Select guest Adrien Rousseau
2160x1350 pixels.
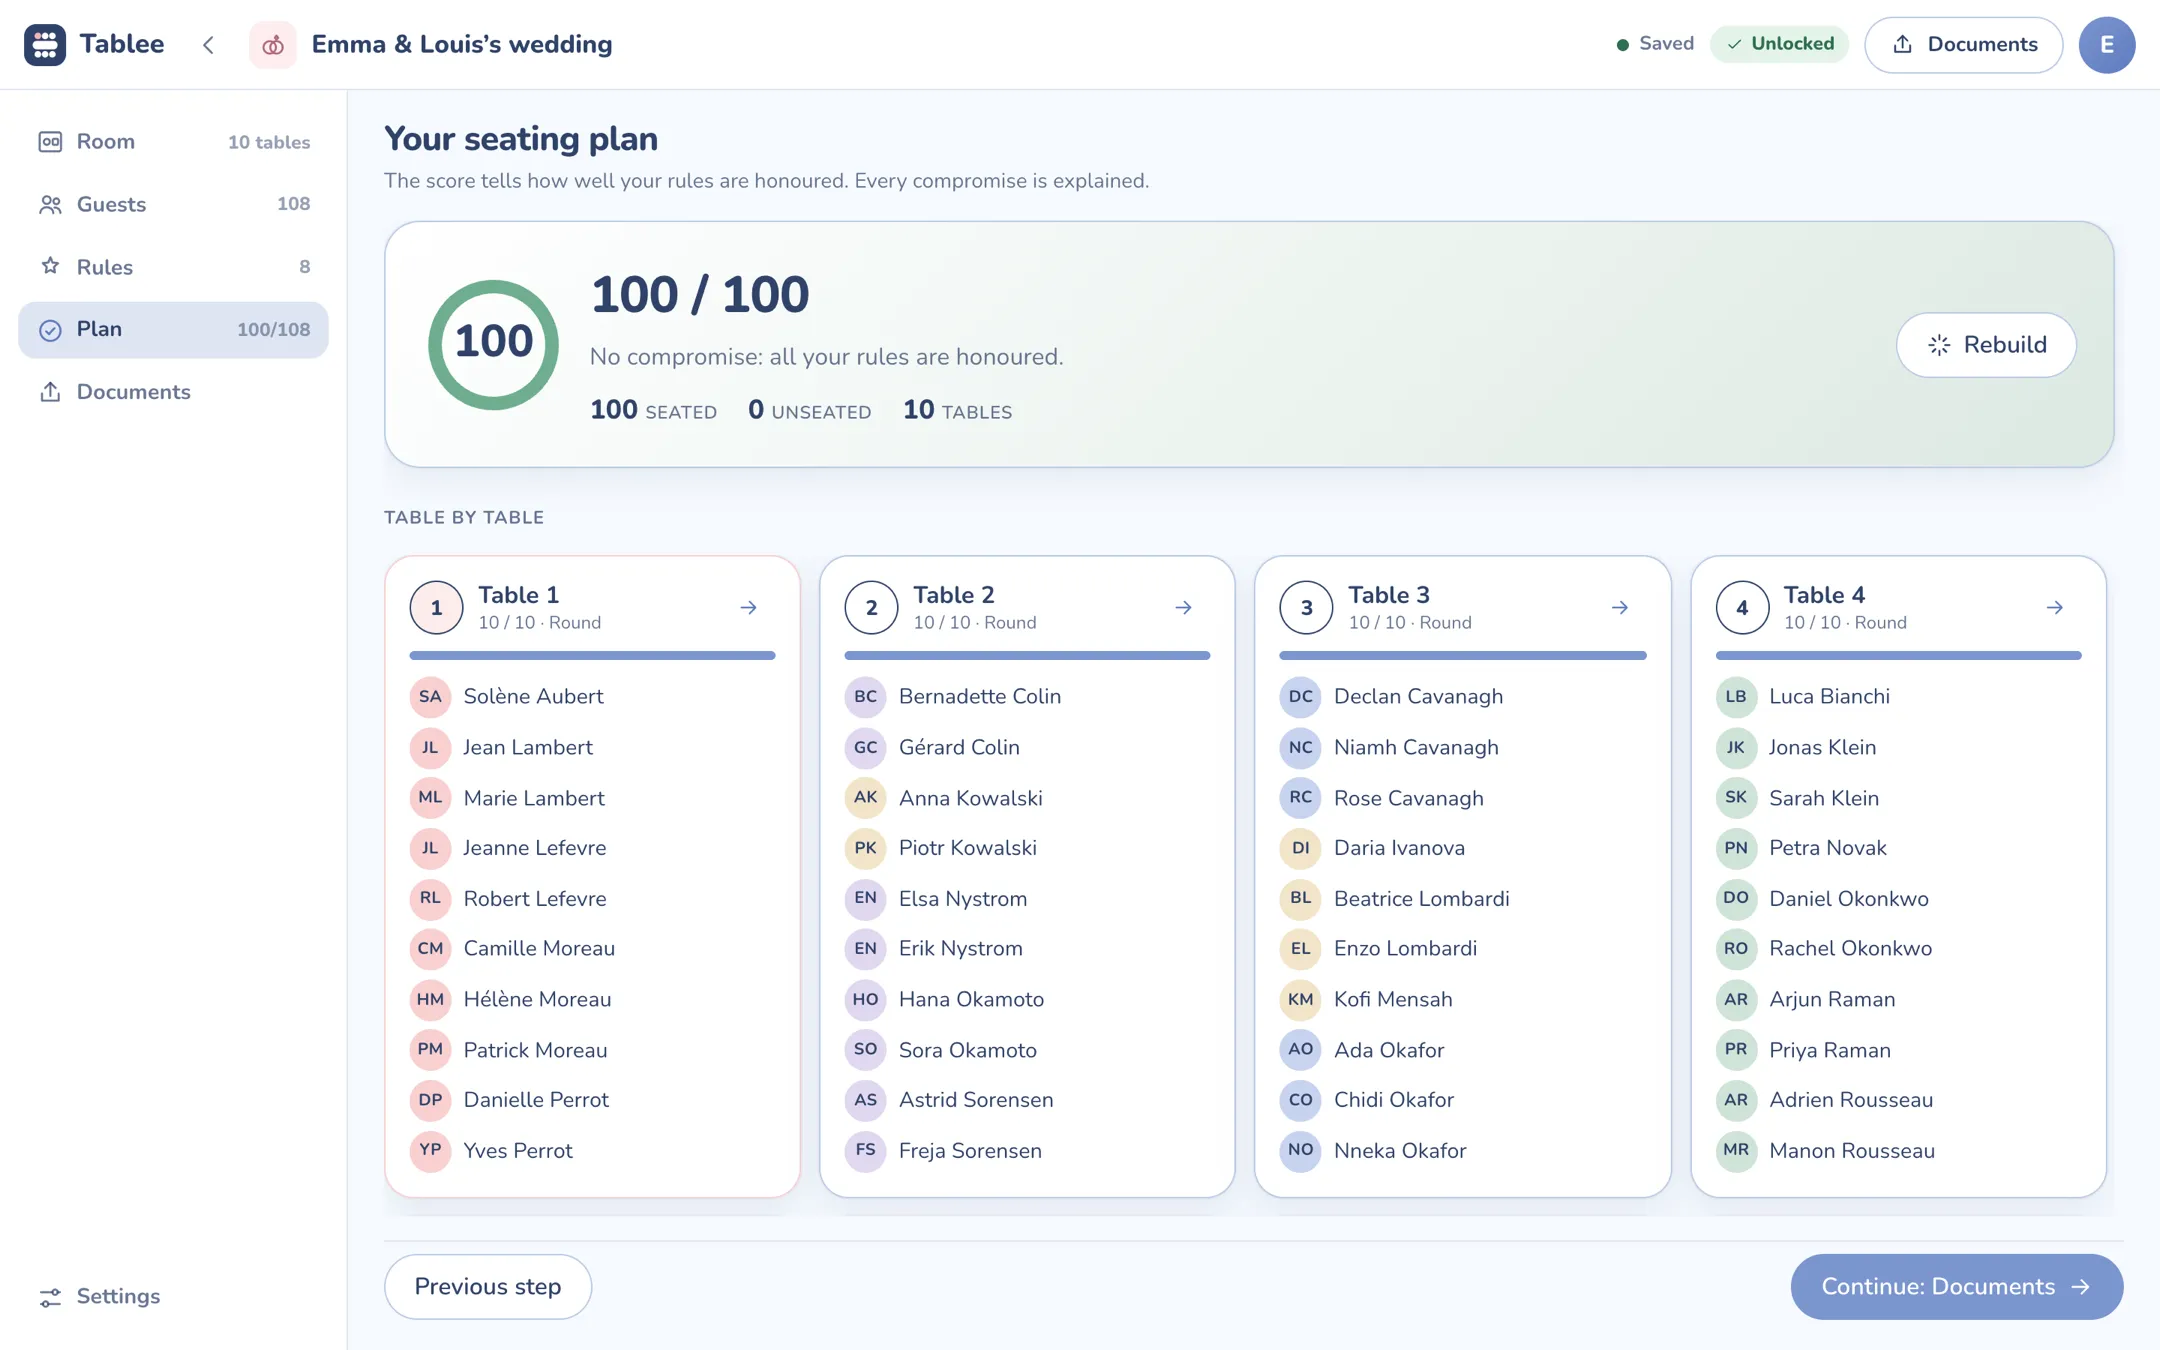(1898, 1100)
